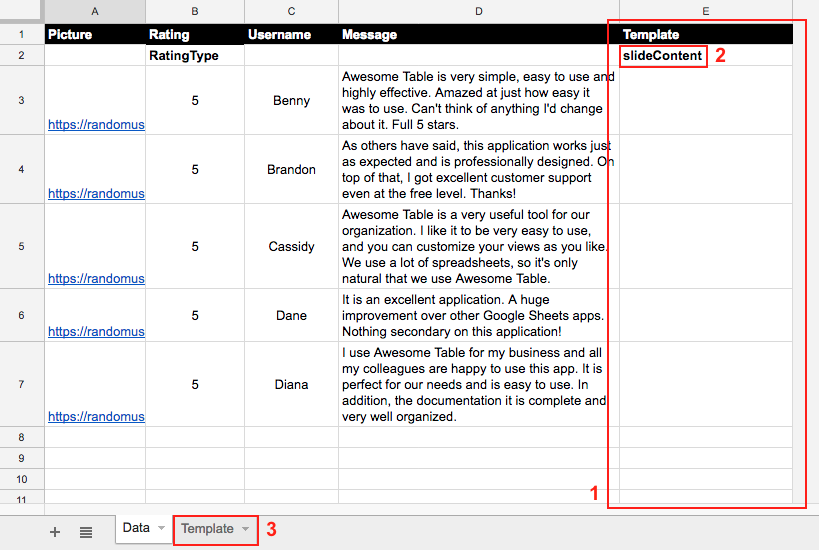Open the all sheets list icon
The height and width of the screenshot is (550, 819).
[x=86, y=532]
